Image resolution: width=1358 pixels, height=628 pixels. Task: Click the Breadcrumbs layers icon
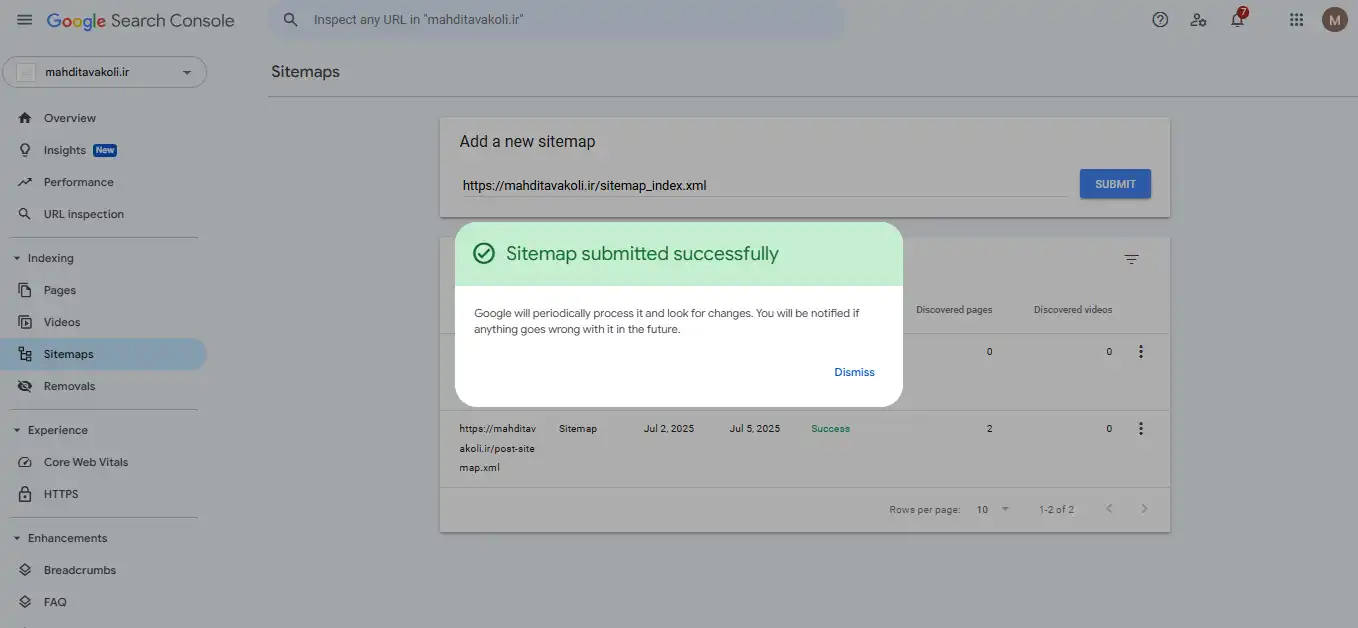[25, 570]
